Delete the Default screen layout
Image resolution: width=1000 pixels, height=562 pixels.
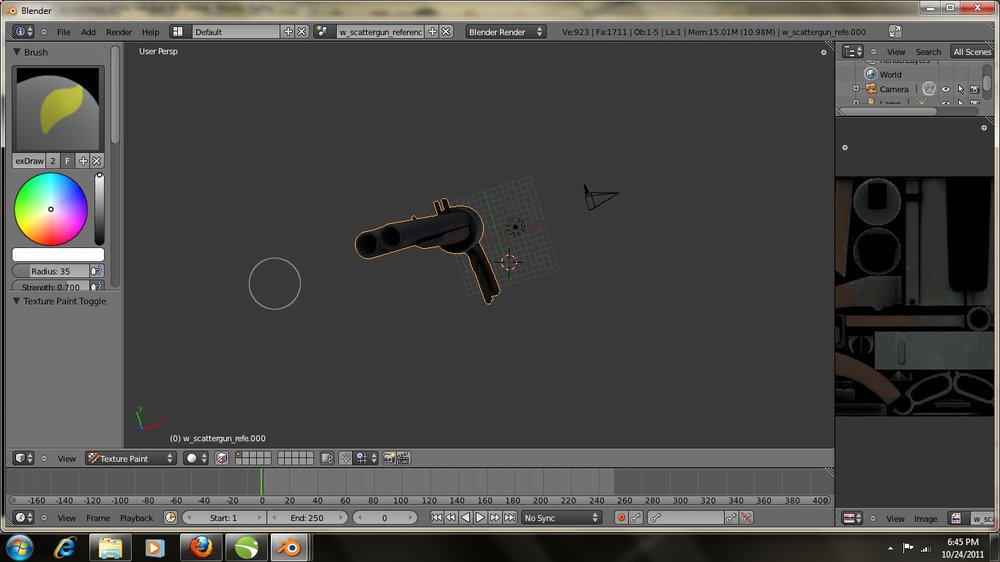click(302, 32)
